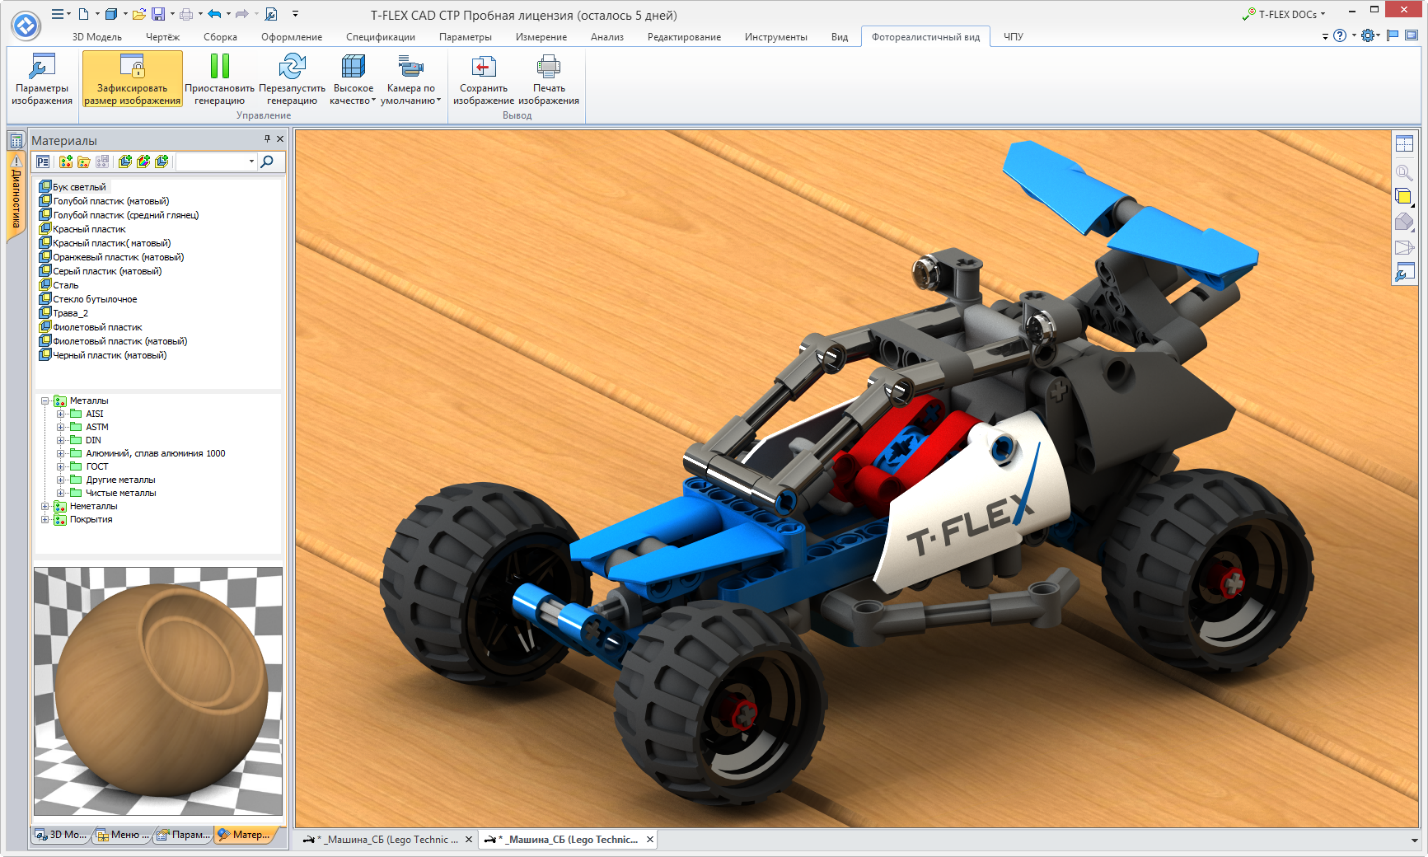Expand the ГОСТ folder

(x=61, y=467)
